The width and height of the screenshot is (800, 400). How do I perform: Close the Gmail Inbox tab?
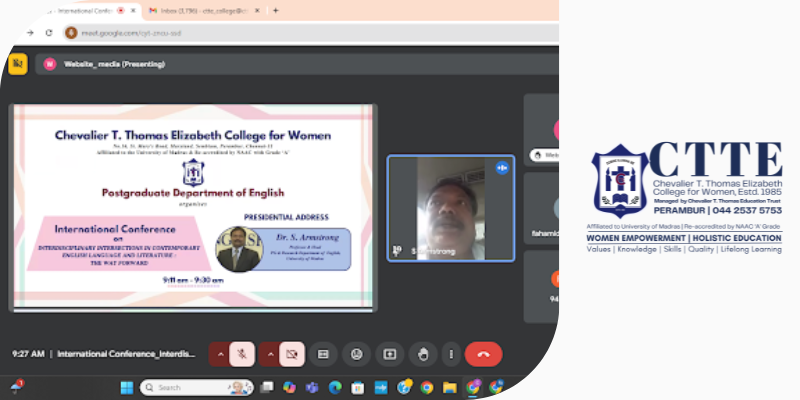coord(257,10)
